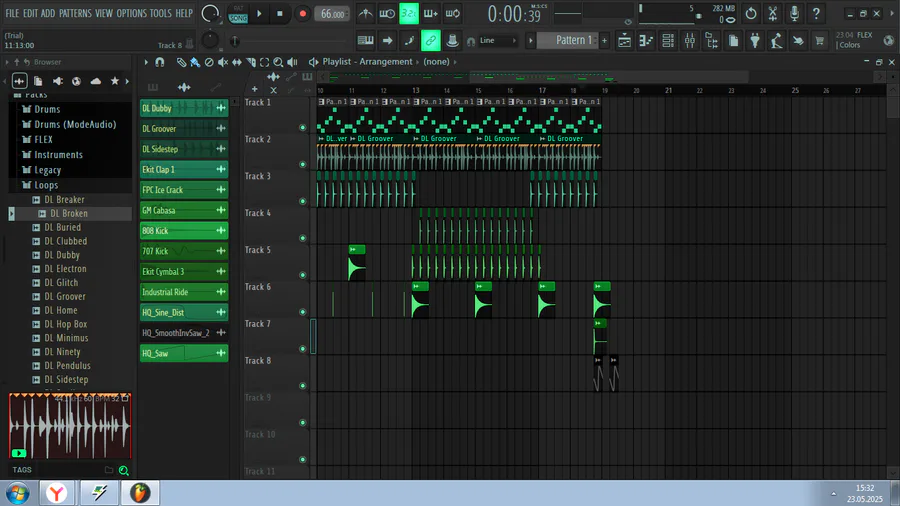This screenshot has height=506, width=900.
Task: Mute Track 3 using its green dot
Action: point(302,201)
